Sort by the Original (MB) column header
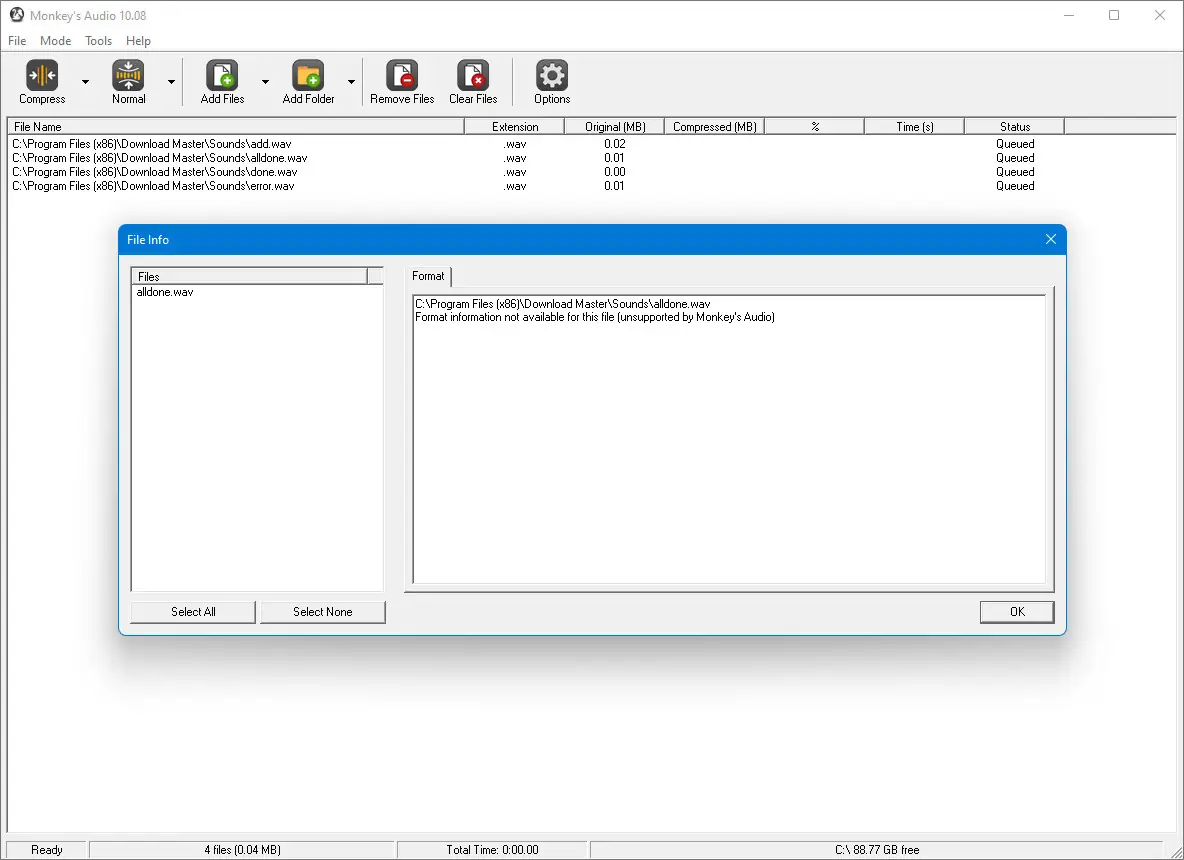 tap(615, 127)
